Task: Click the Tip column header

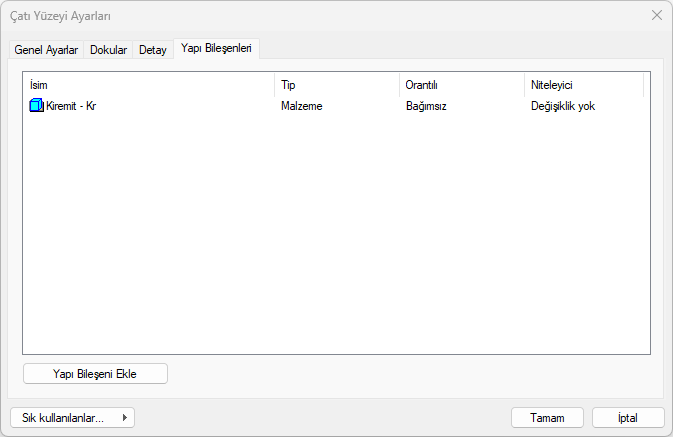Action: coord(336,85)
